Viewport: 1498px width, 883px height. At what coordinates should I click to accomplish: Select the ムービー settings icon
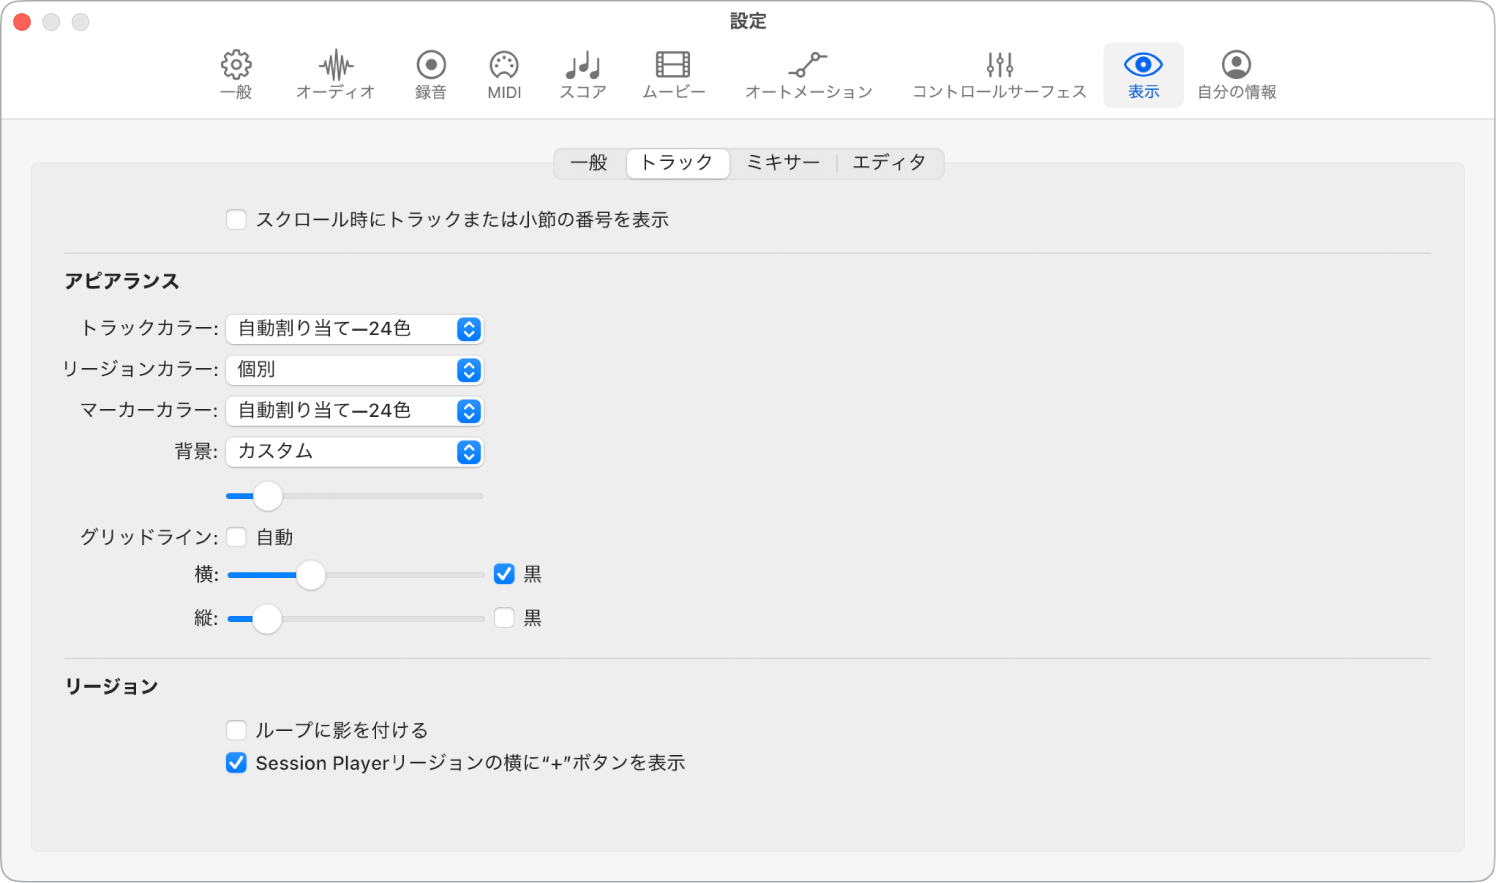click(674, 74)
